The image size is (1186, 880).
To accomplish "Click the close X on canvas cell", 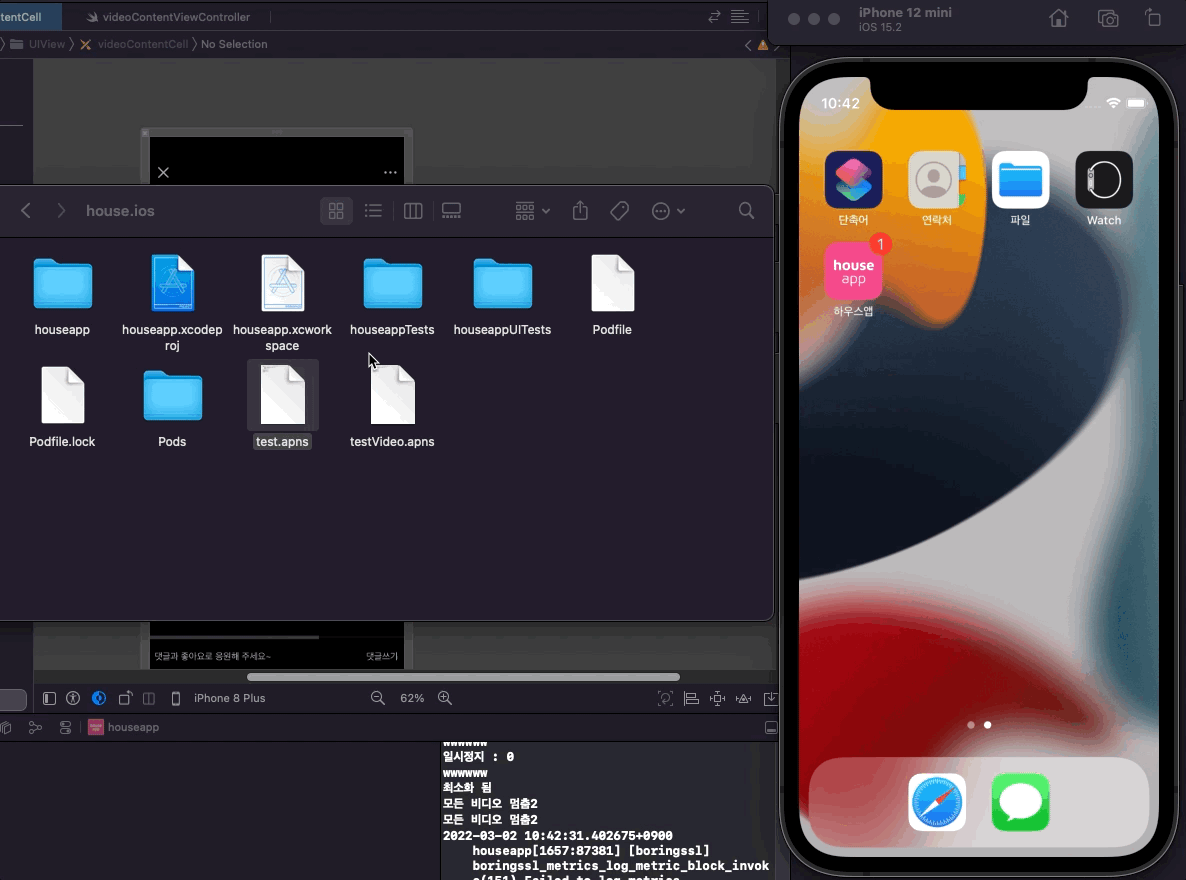I will click(163, 173).
